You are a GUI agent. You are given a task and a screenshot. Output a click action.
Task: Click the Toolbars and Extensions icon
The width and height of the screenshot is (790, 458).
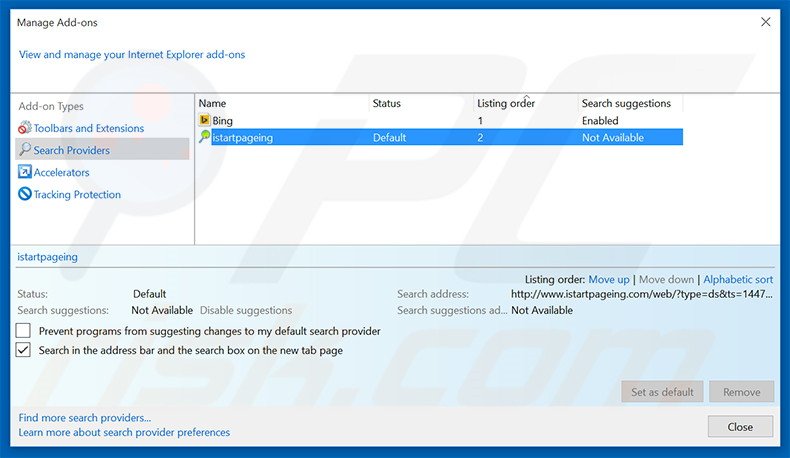click(x=25, y=128)
